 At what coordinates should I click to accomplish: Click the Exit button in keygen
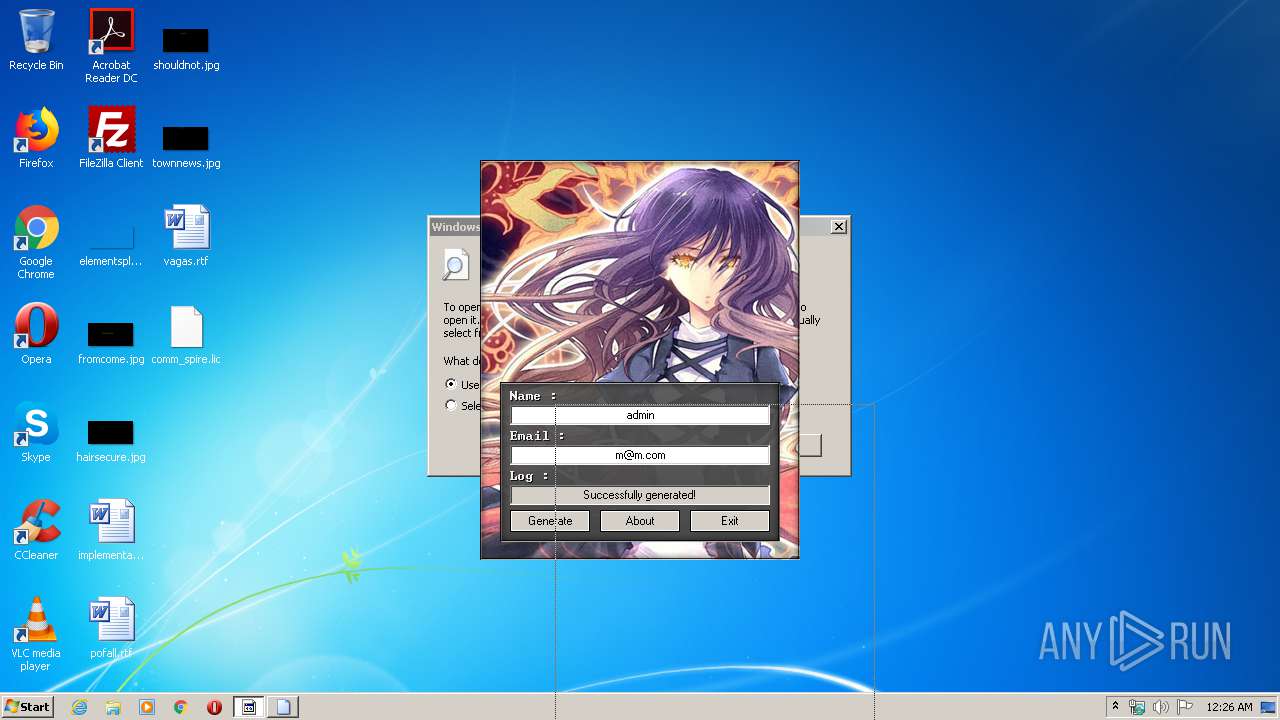click(x=730, y=521)
